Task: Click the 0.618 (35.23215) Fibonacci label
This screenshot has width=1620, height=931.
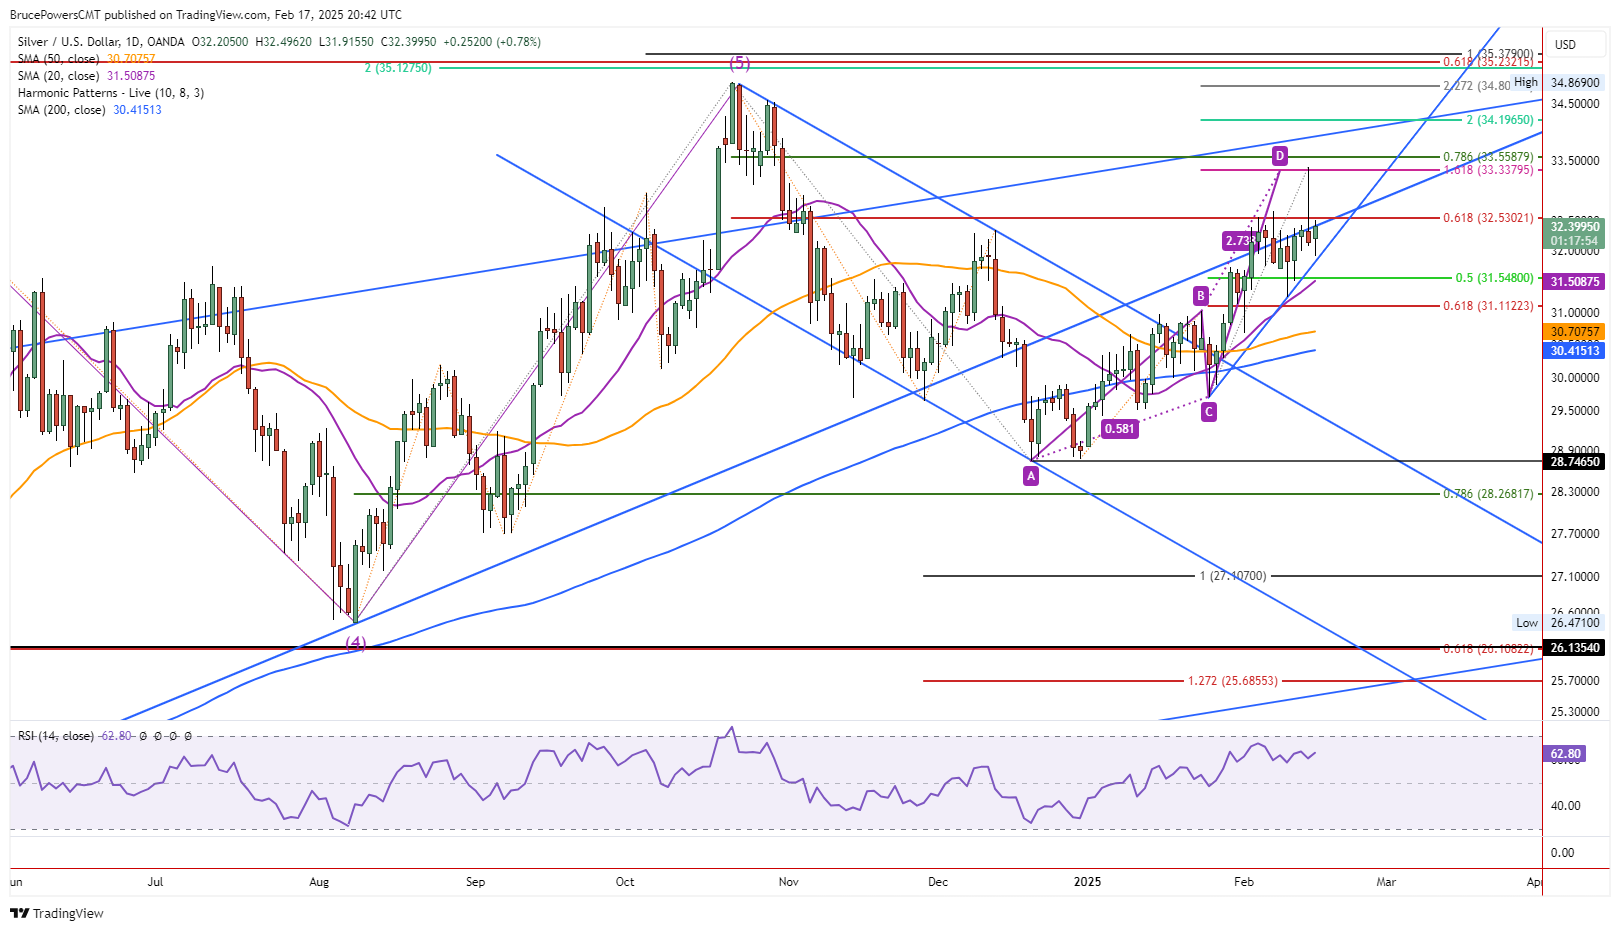Action: click(1488, 62)
